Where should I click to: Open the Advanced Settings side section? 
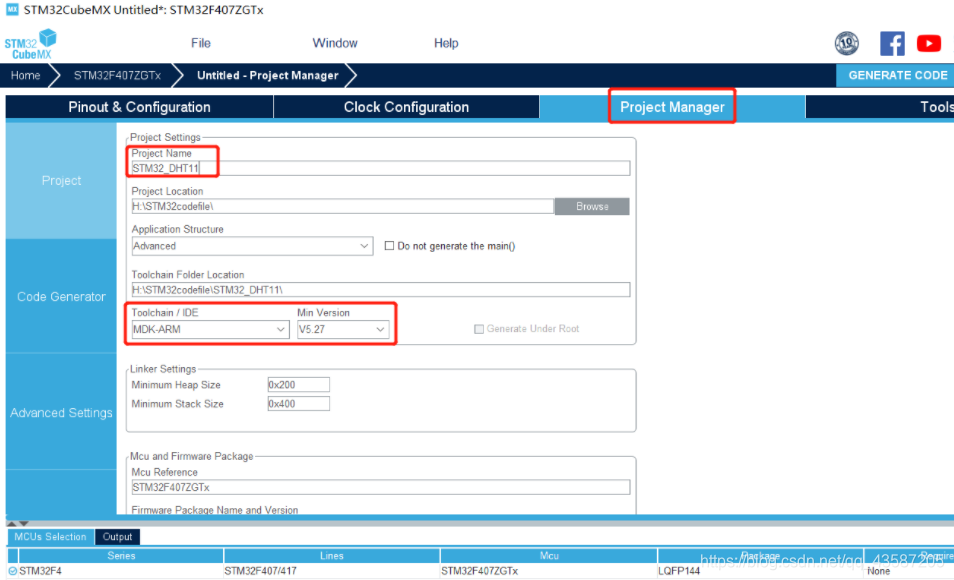coord(61,413)
